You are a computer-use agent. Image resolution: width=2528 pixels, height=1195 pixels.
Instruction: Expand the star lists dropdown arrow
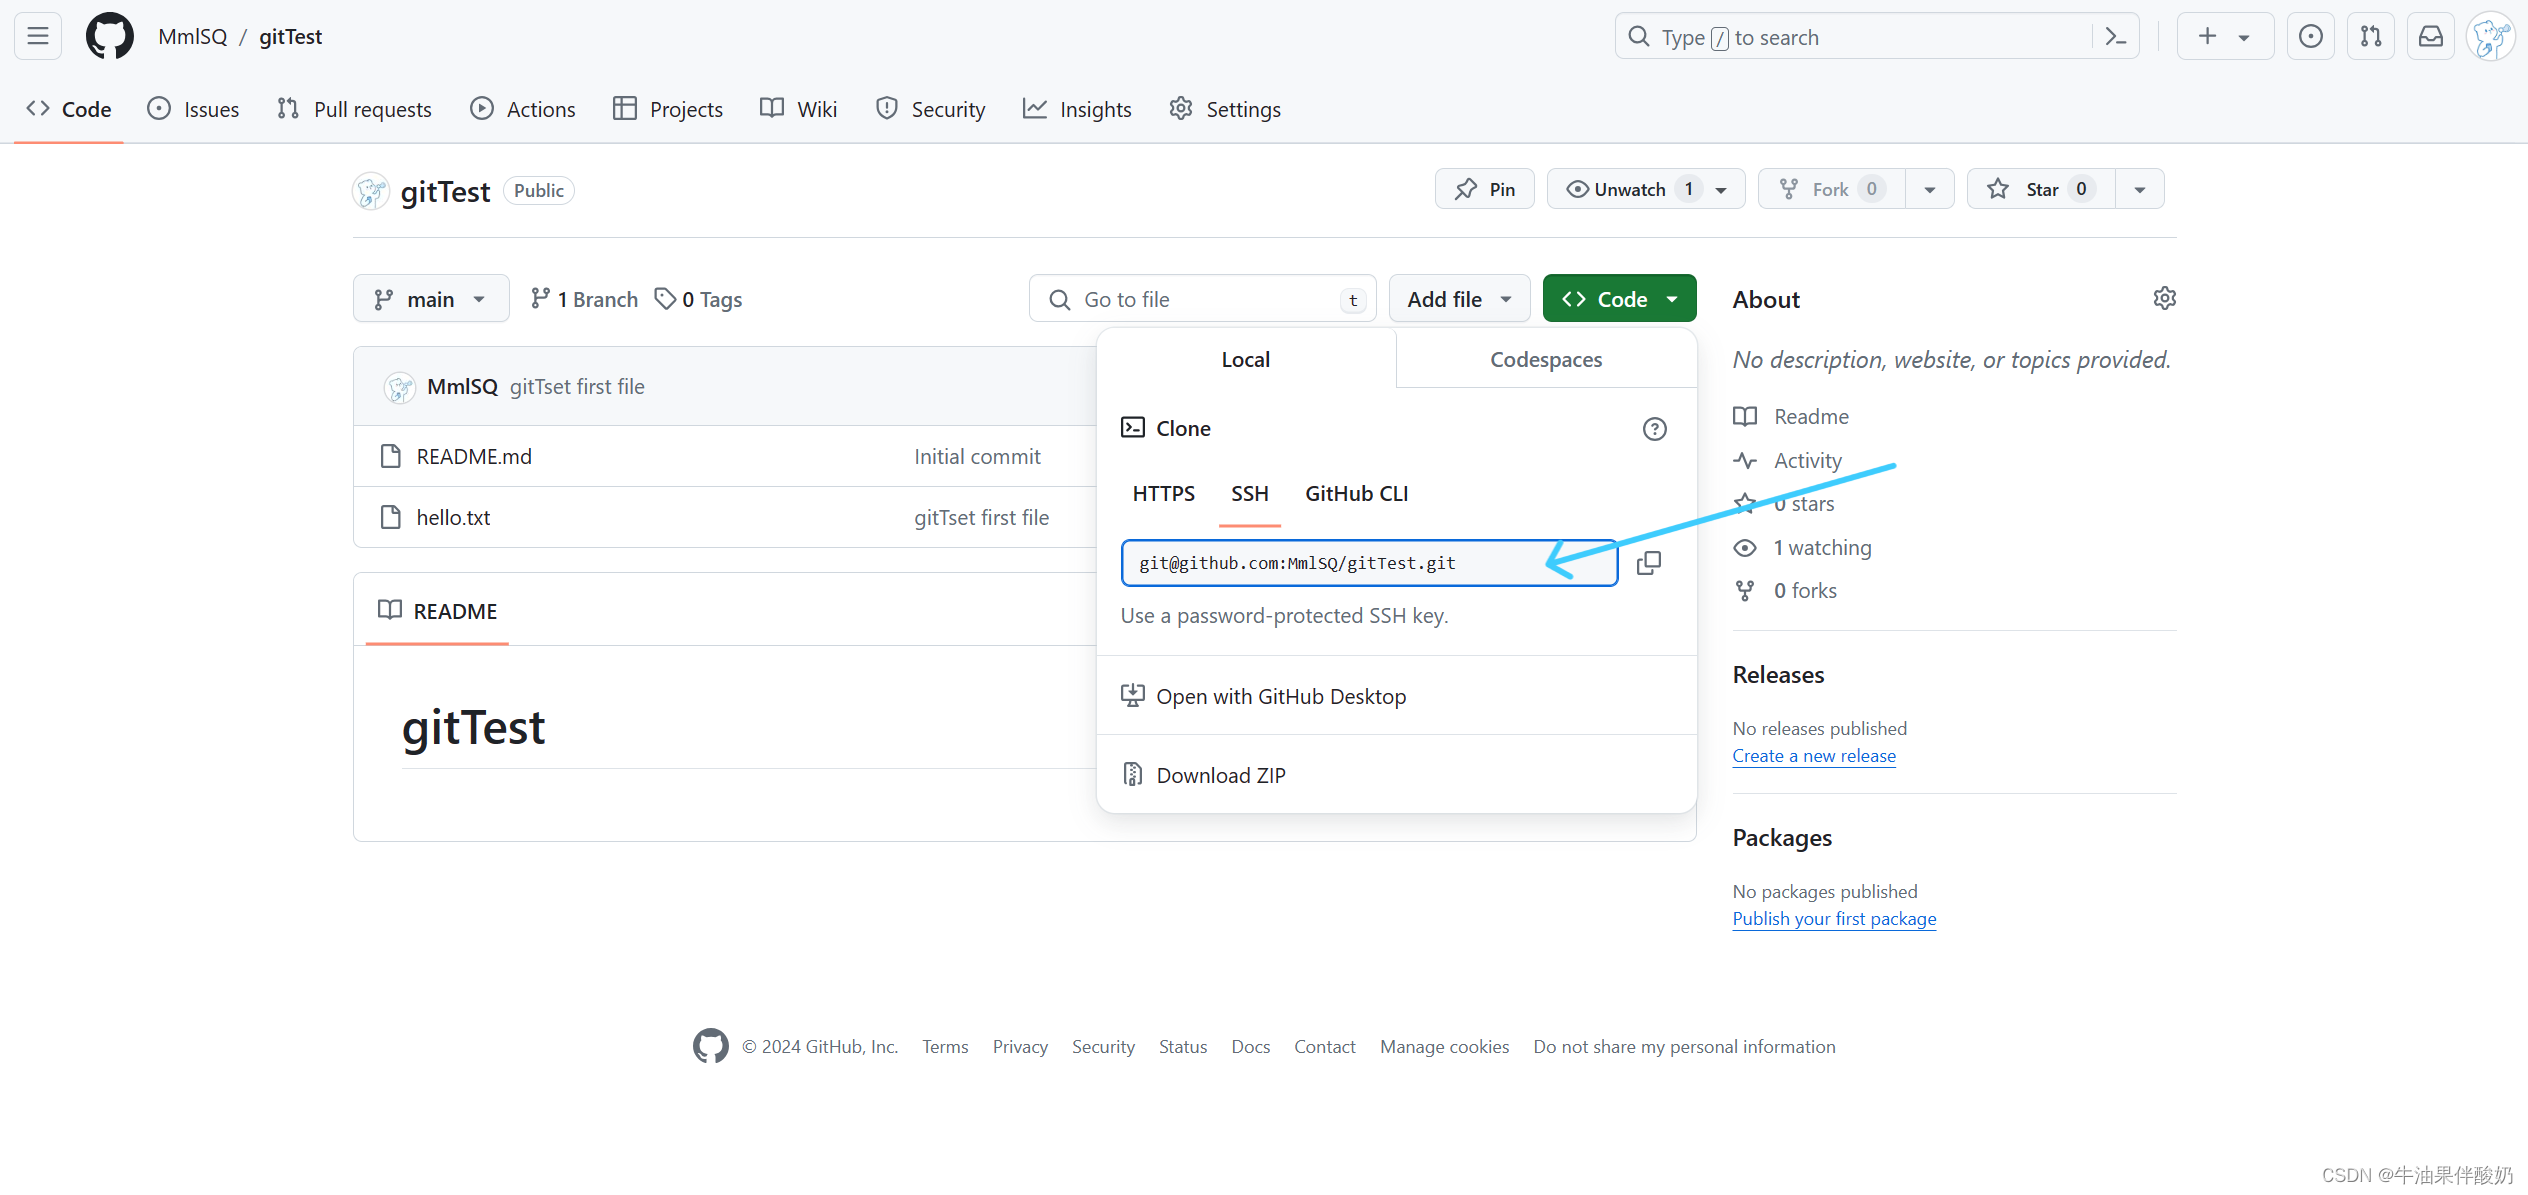tap(2139, 189)
